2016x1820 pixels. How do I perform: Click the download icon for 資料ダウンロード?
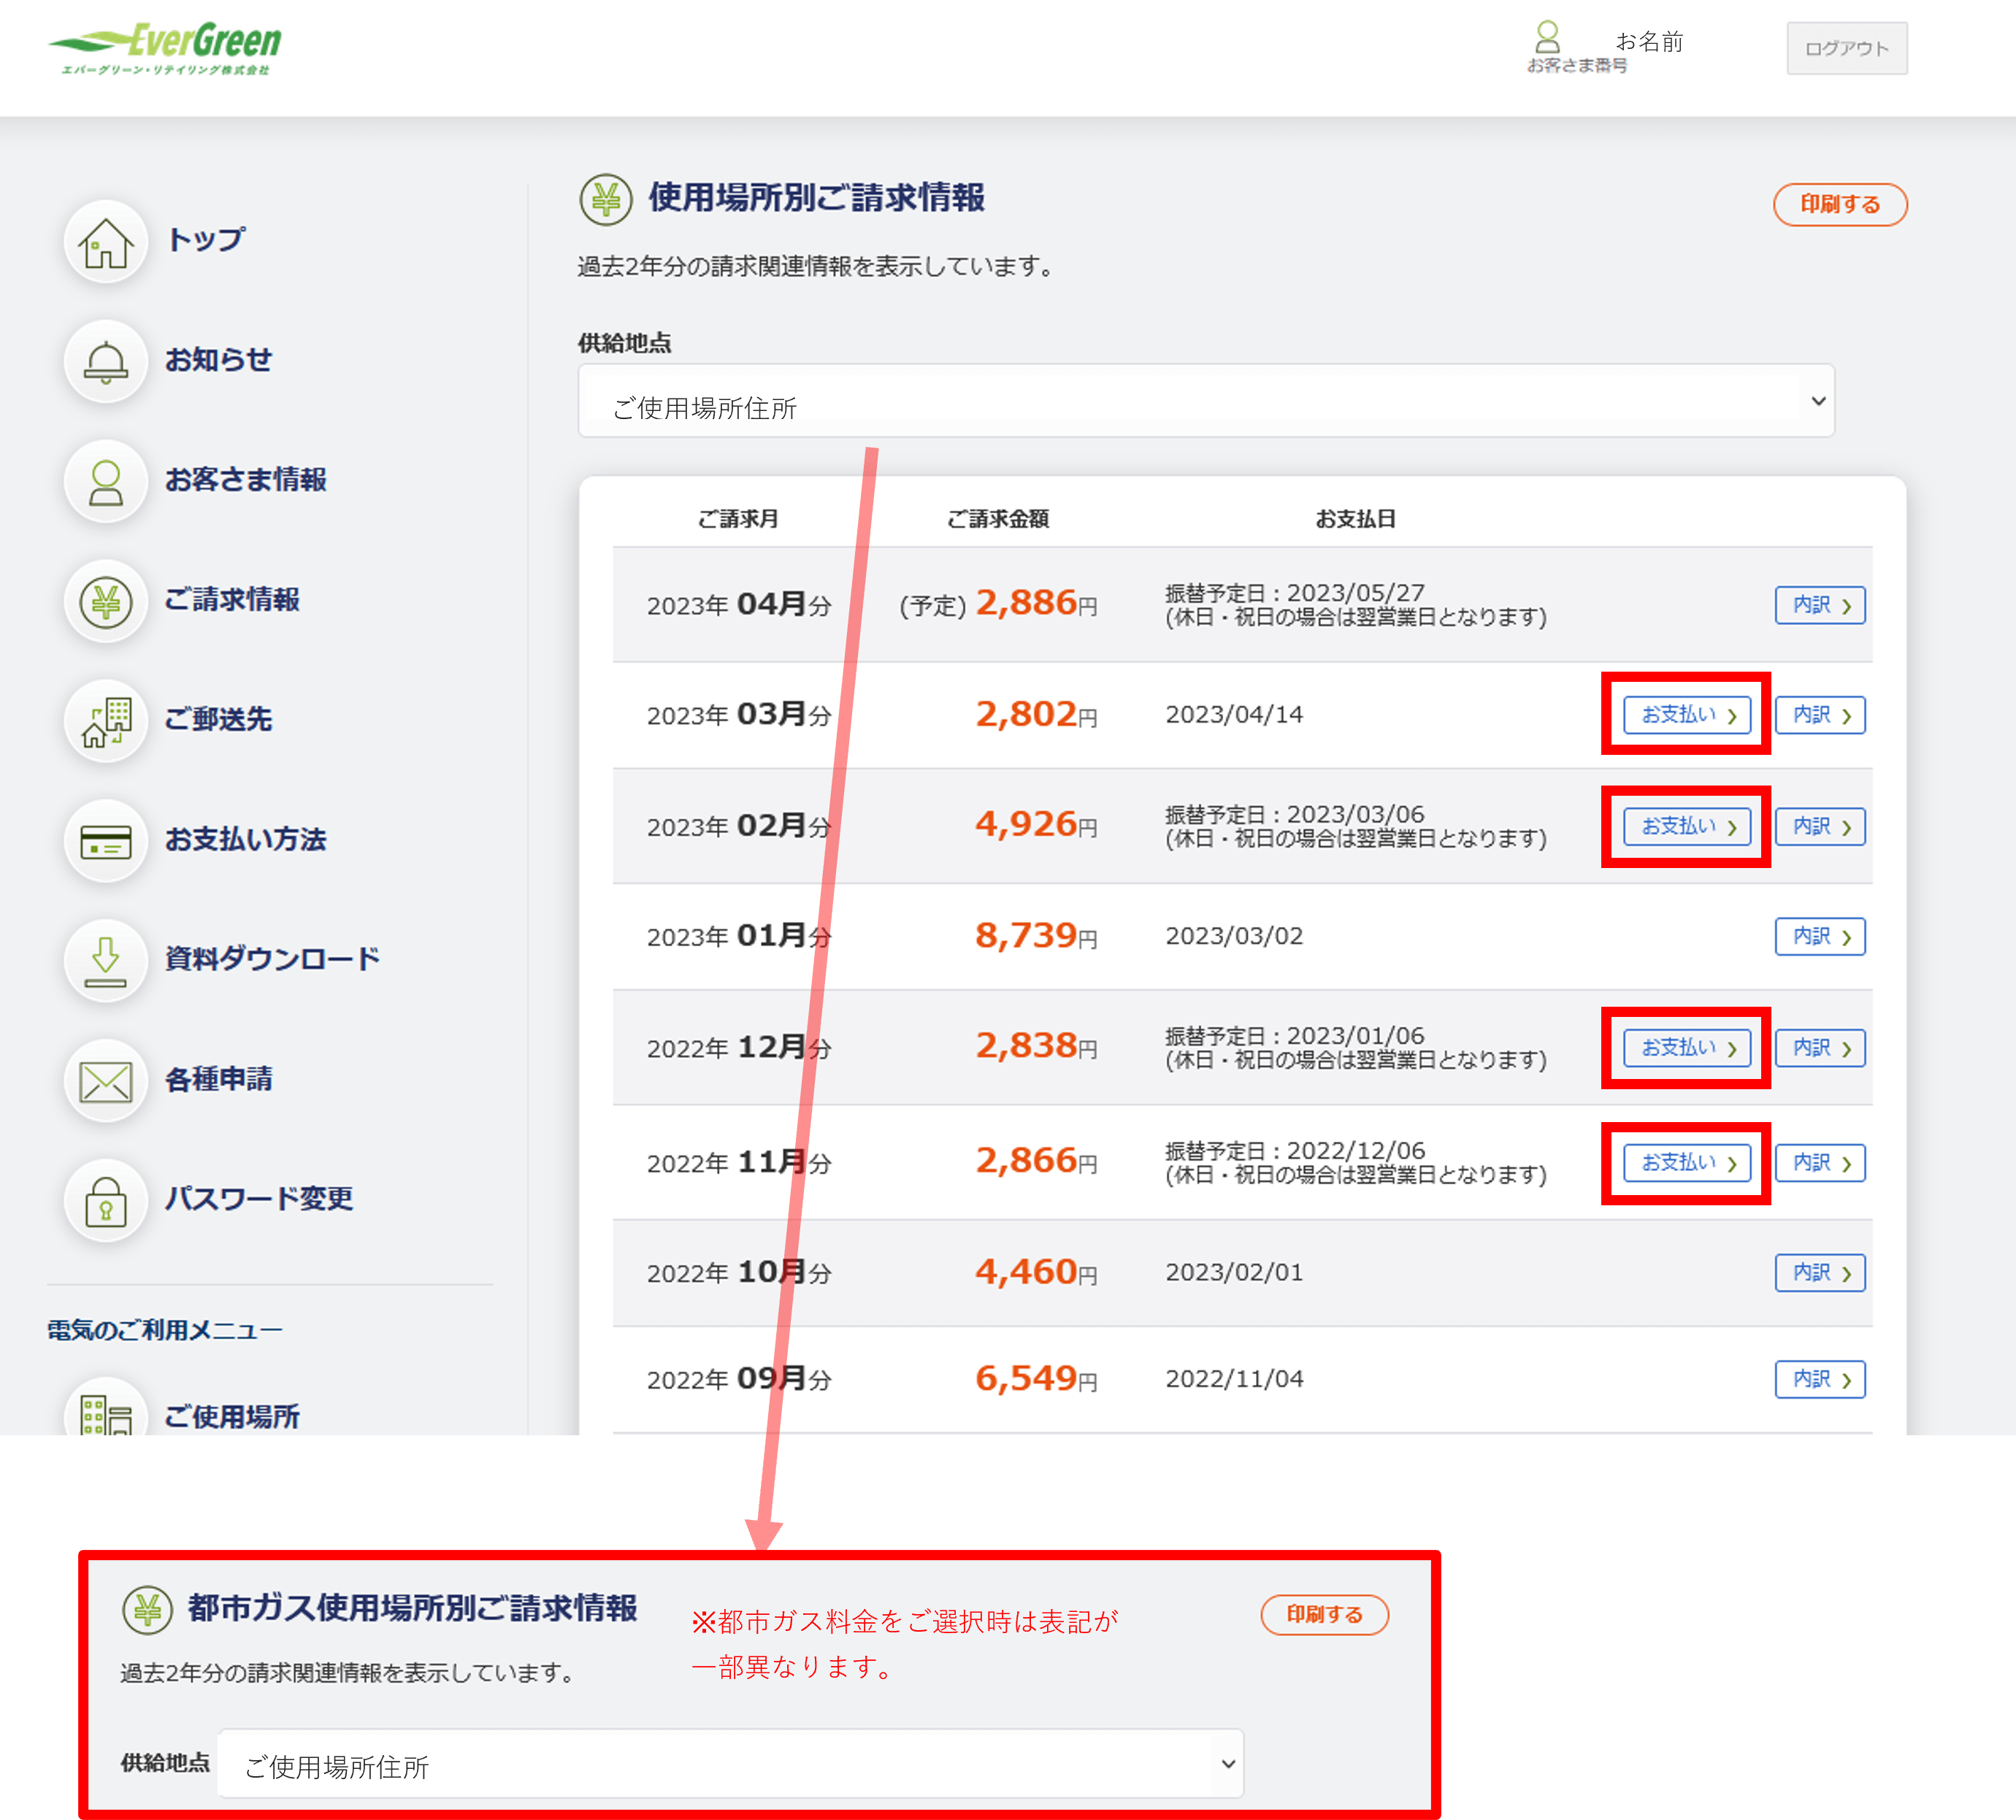pyautogui.click(x=106, y=960)
